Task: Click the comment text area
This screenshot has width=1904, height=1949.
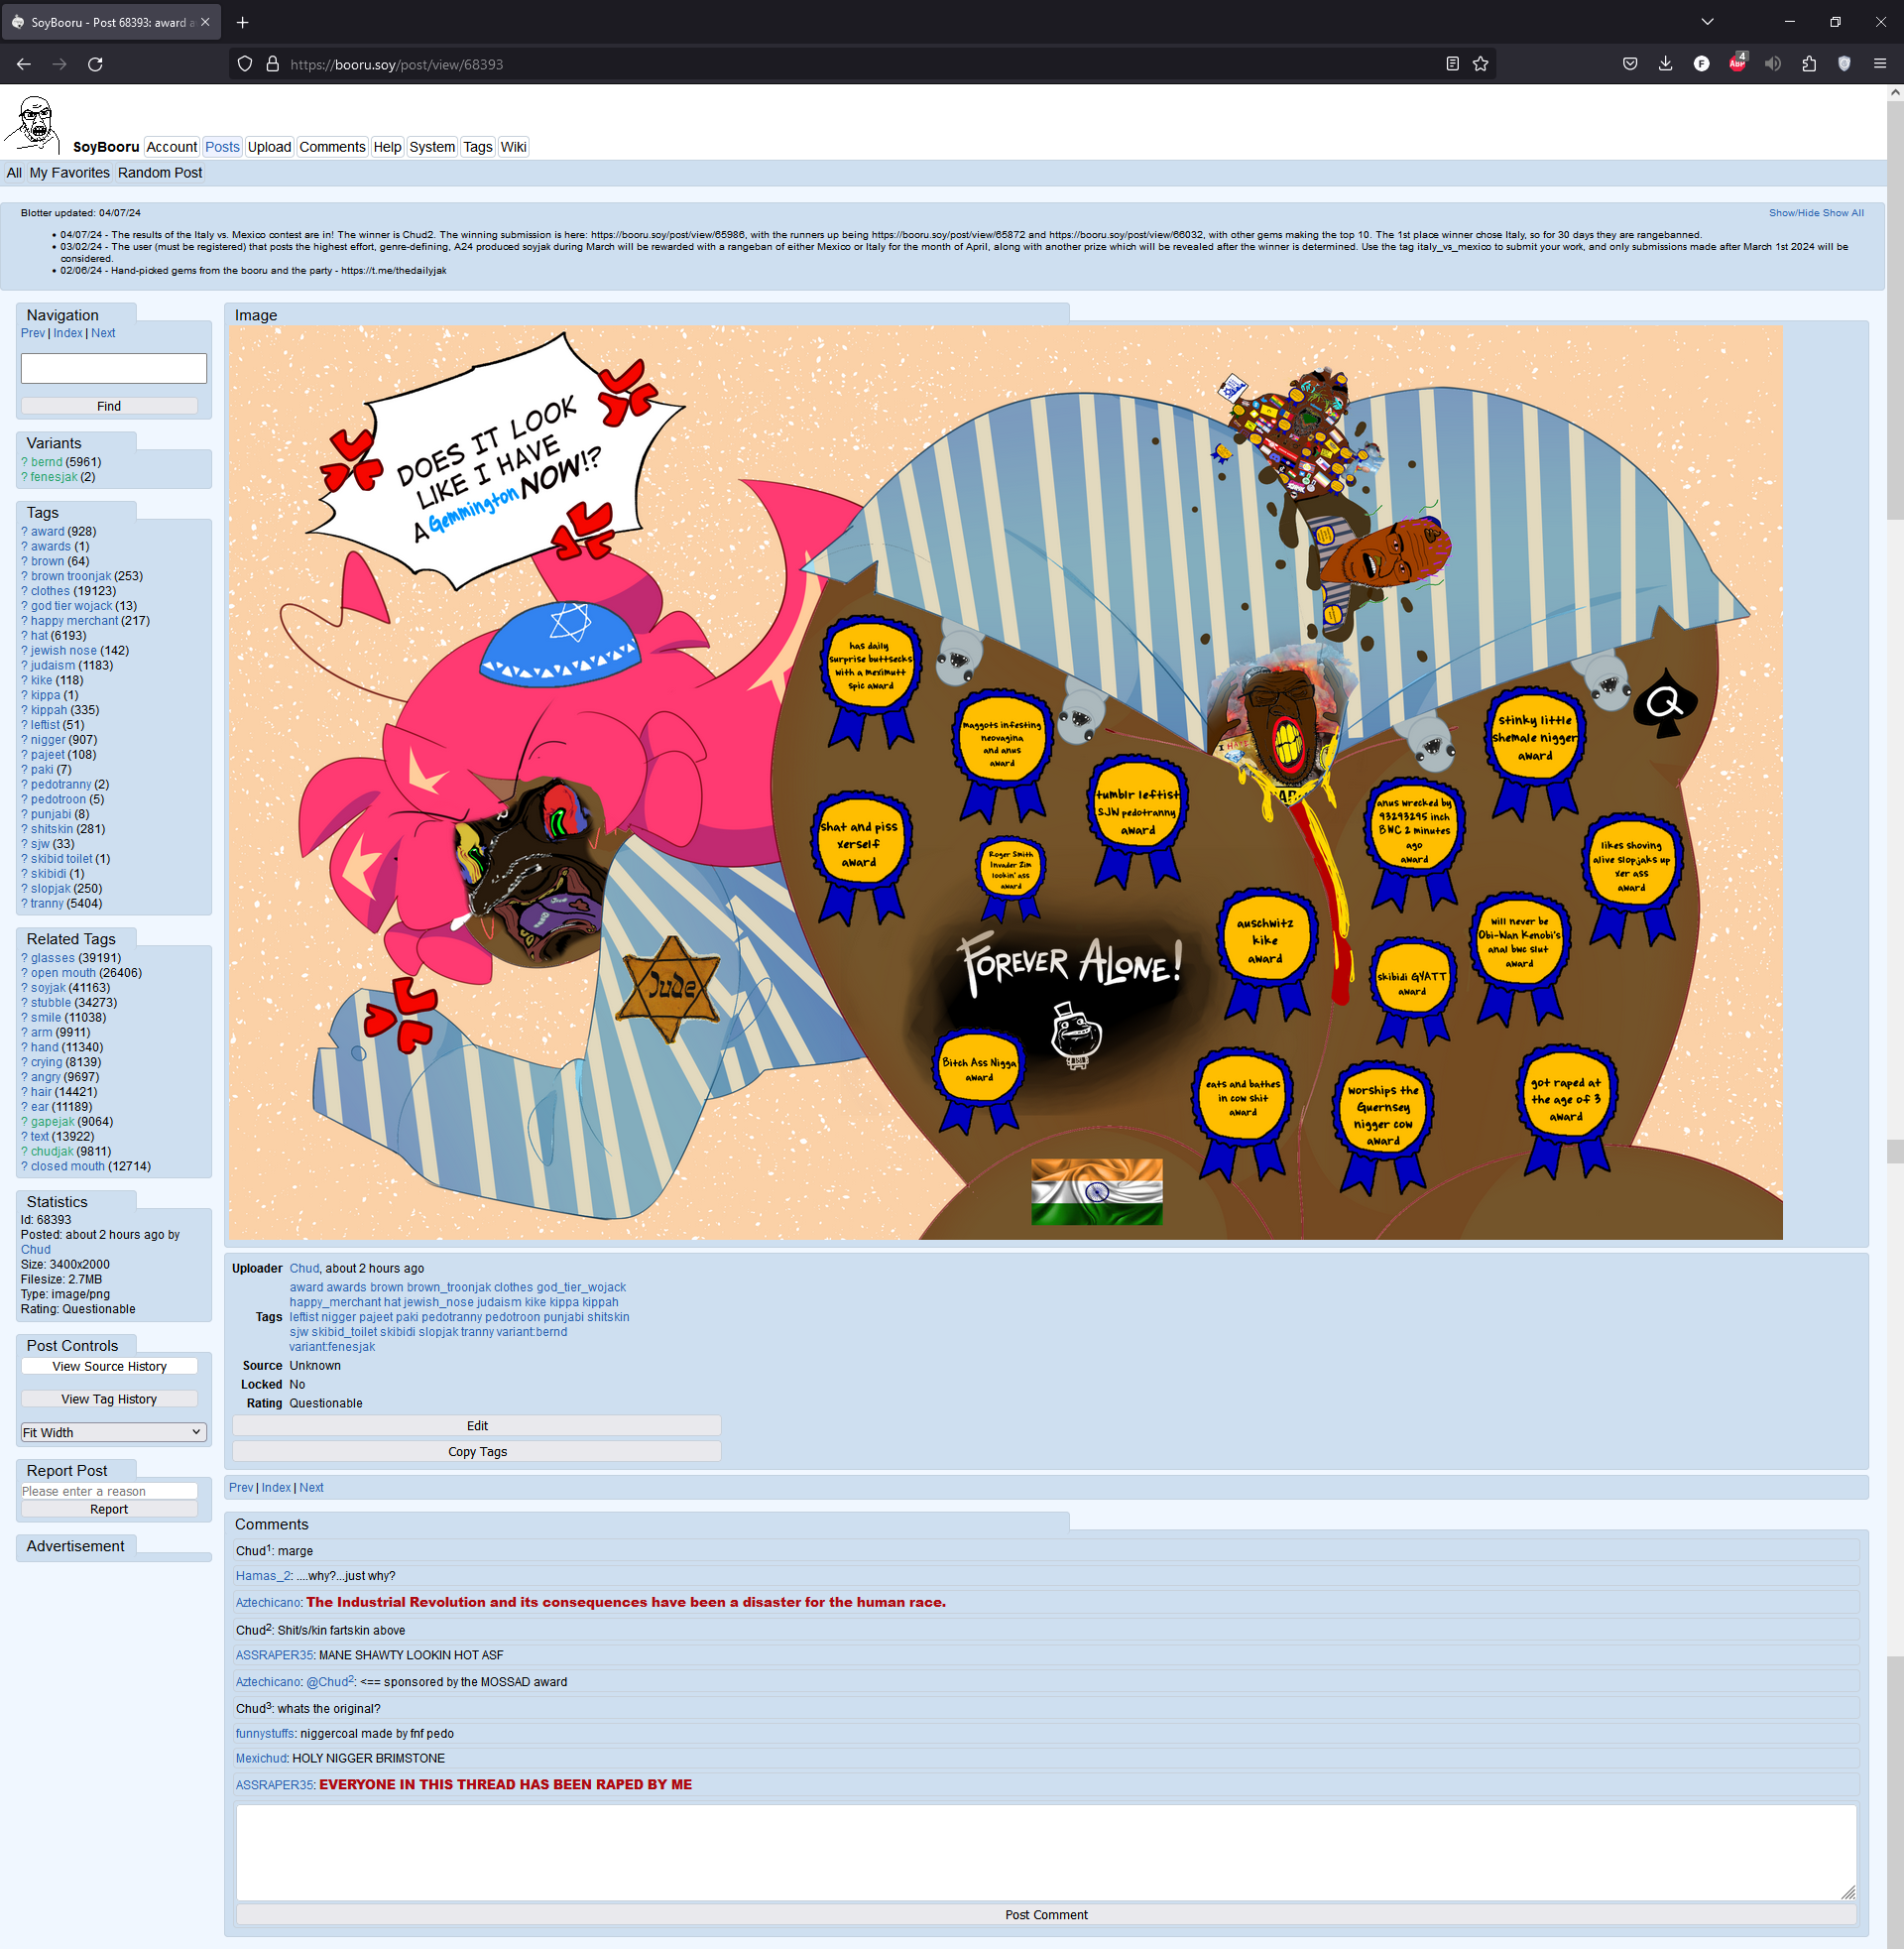Action: pos(1045,1851)
